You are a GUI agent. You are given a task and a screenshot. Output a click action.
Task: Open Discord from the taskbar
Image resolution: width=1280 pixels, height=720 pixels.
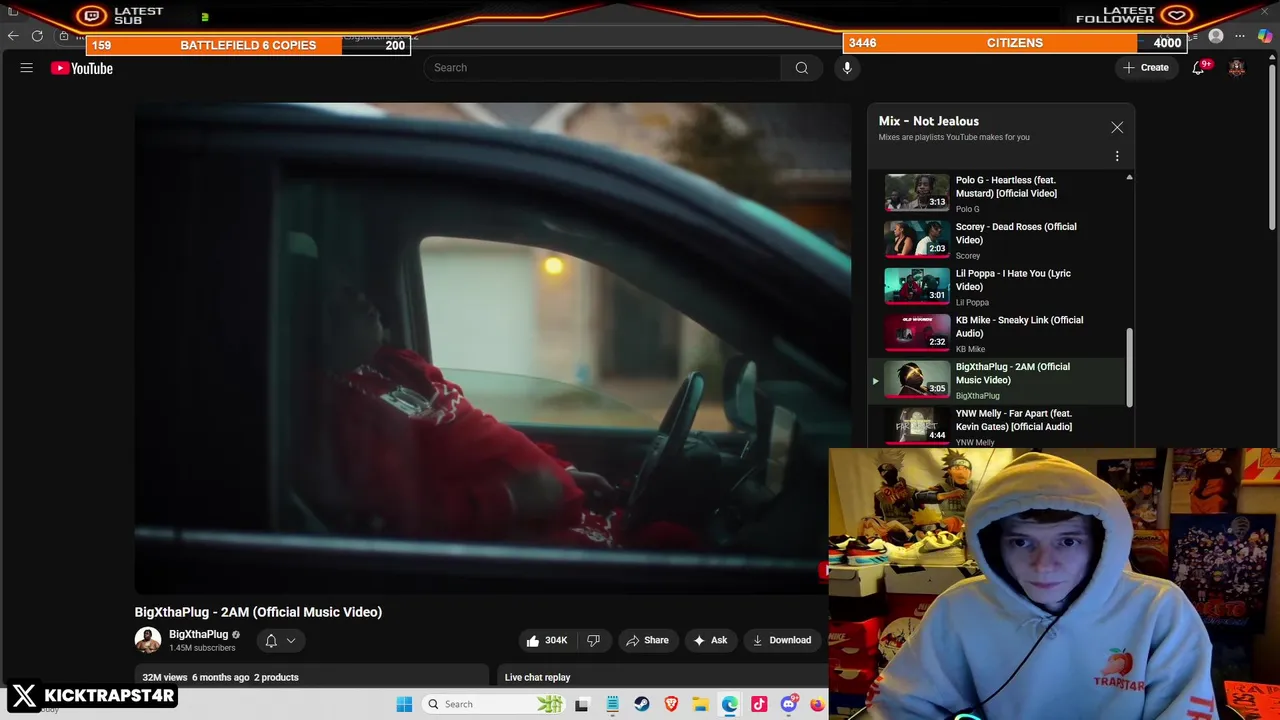click(789, 704)
